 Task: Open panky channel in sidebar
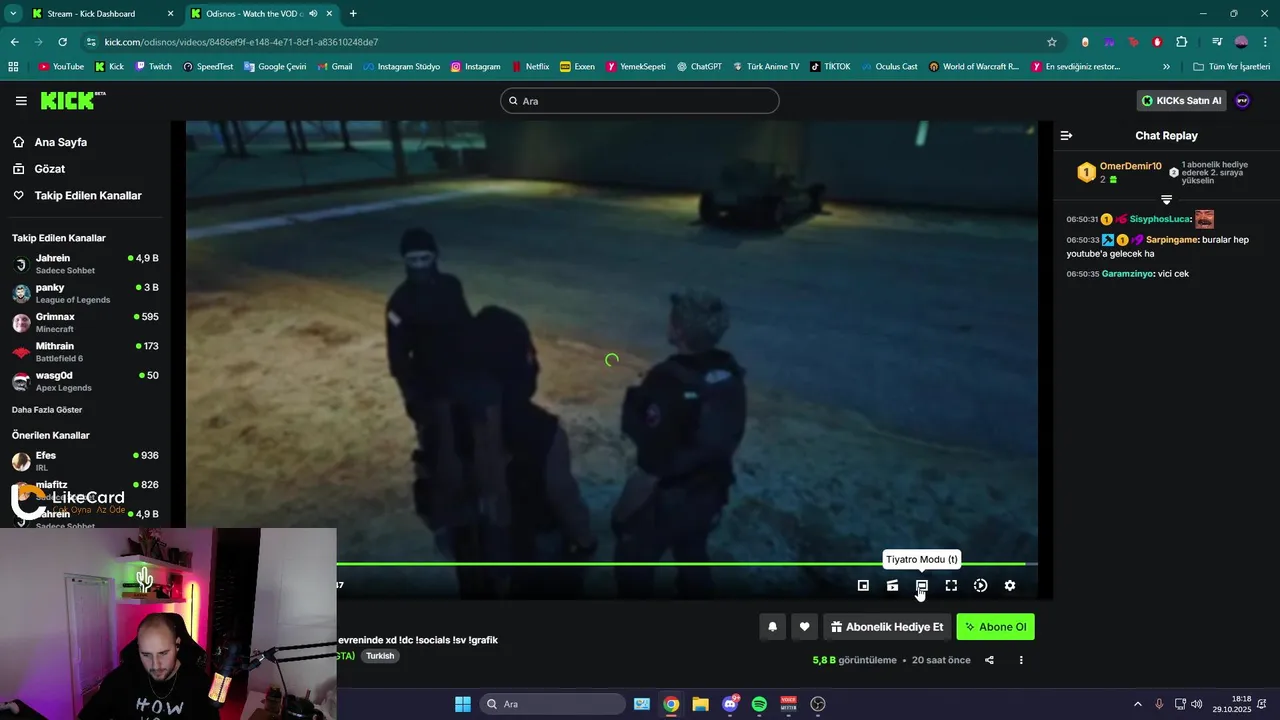[85, 293]
